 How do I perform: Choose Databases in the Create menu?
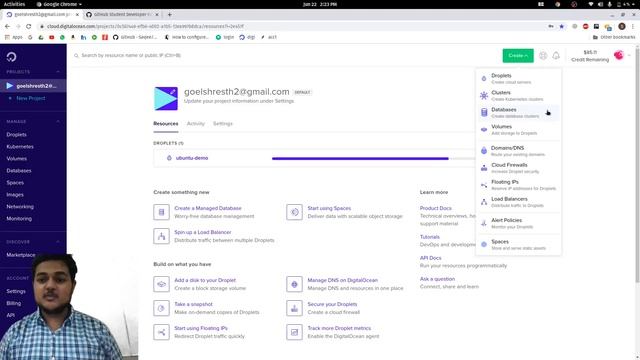click(518, 113)
